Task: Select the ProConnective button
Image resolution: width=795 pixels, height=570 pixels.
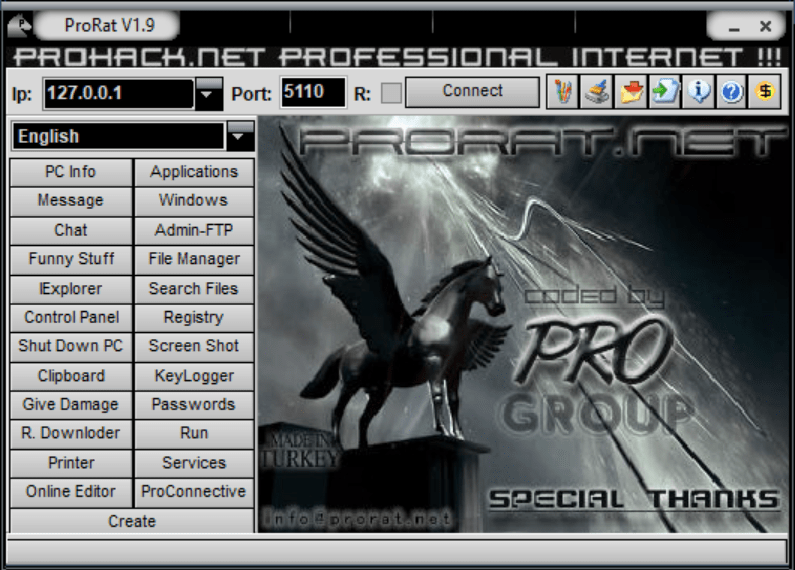Action: [194, 492]
